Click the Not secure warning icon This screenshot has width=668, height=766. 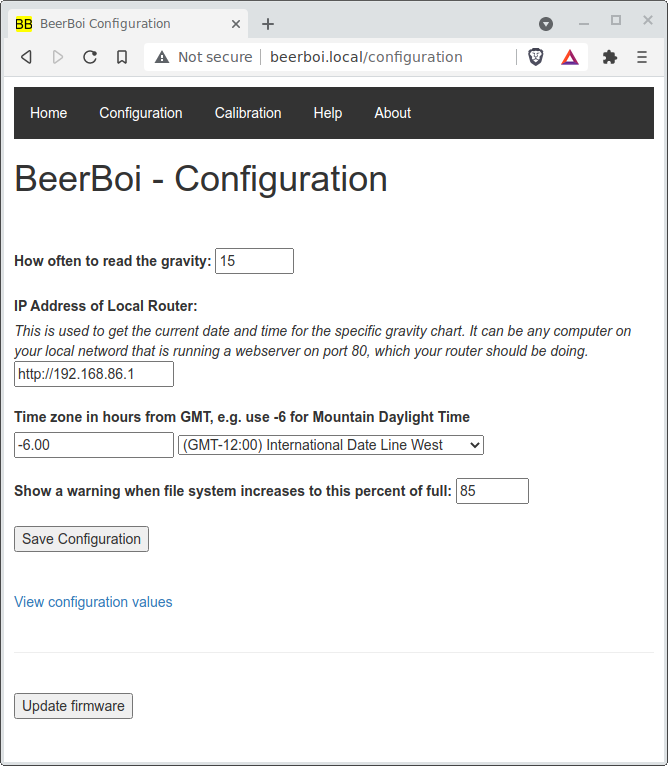pos(162,57)
